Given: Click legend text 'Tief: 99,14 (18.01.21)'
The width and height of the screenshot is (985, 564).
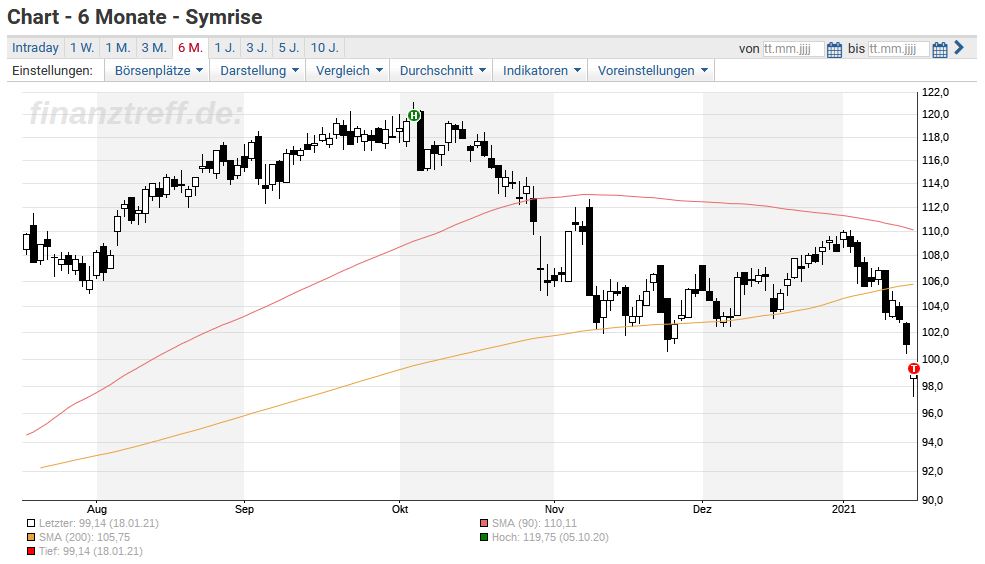Looking at the screenshot, I should tap(90, 551).
